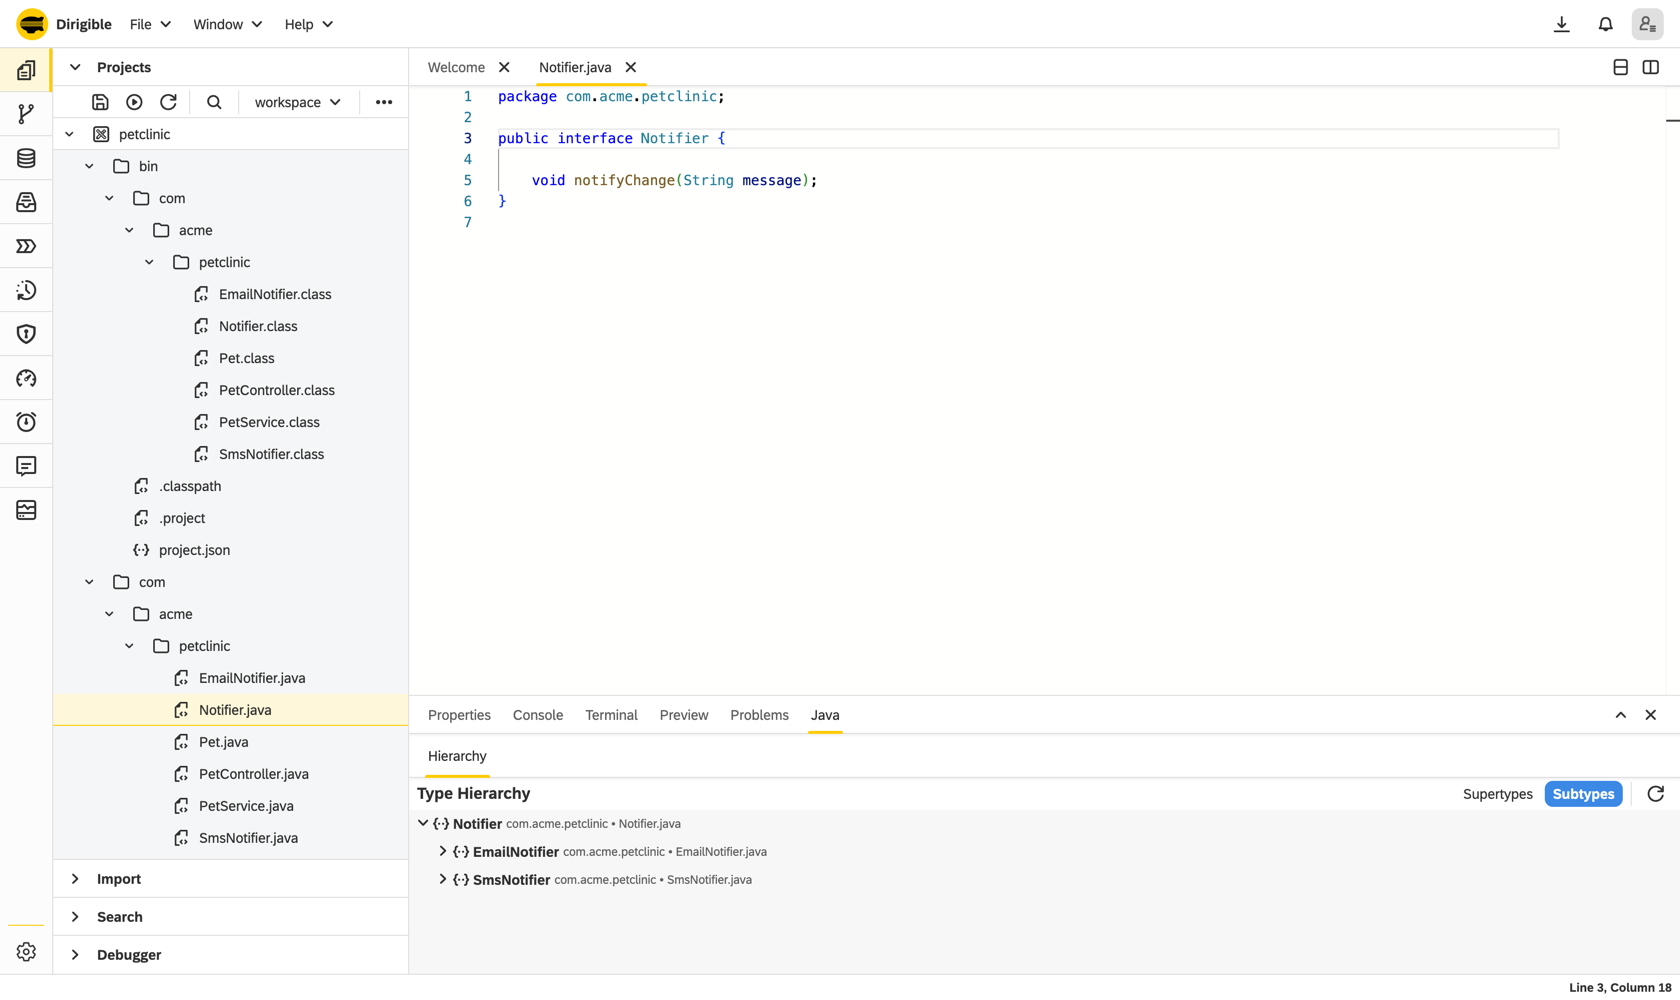Screen dimensions: 1680x1000
Task: Open the Security shield icon
Action: click(26, 334)
